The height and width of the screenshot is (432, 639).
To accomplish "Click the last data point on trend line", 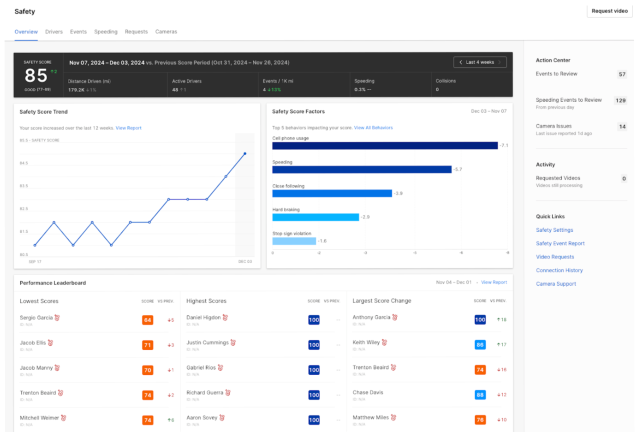I will click(x=245, y=153).
